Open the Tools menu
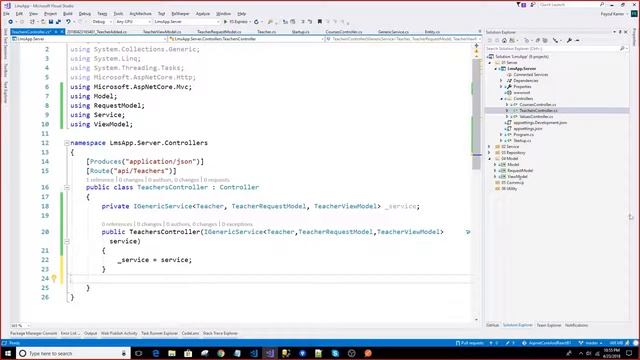The height and width of the screenshot is (360, 640). (x=118, y=14)
